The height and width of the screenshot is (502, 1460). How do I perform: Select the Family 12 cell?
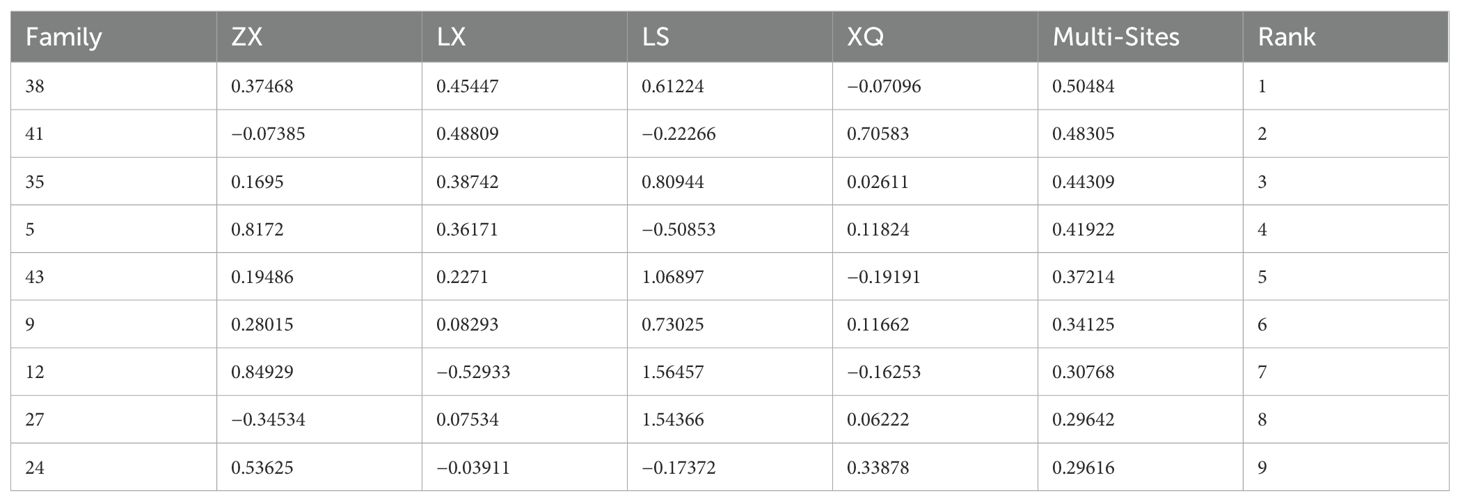coord(37,372)
